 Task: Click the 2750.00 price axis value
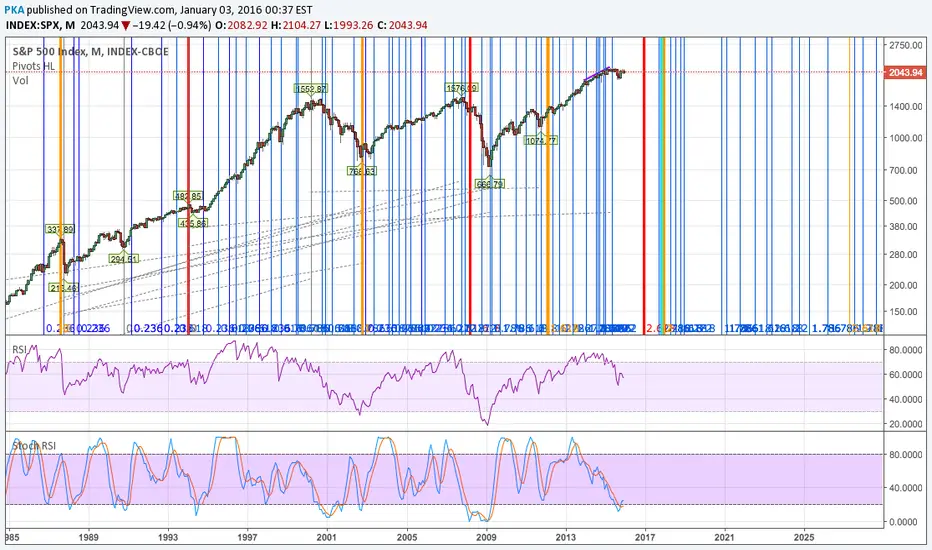pyautogui.click(x=906, y=45)
